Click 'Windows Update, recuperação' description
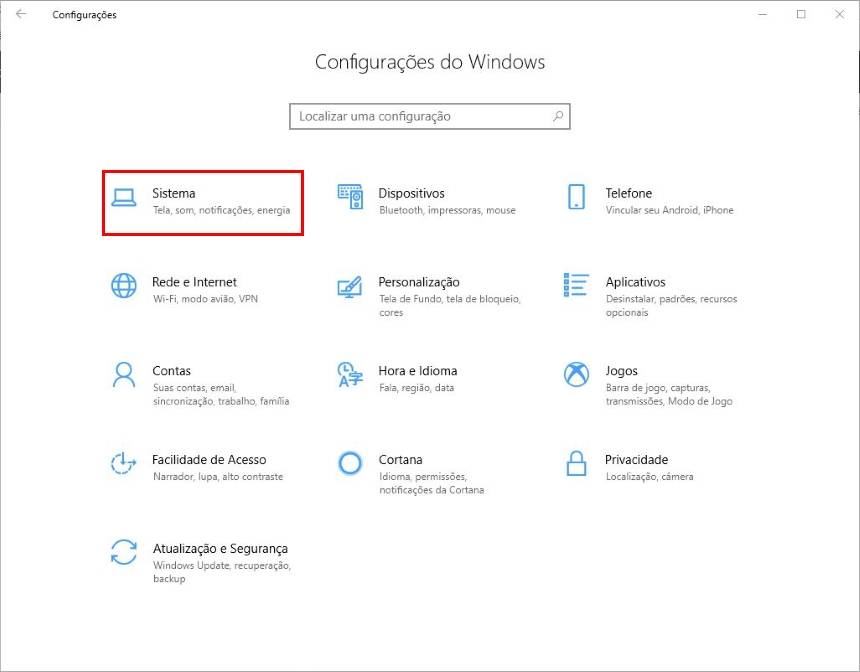The height and width of the screenshot is (672, 860). (222, 566)
